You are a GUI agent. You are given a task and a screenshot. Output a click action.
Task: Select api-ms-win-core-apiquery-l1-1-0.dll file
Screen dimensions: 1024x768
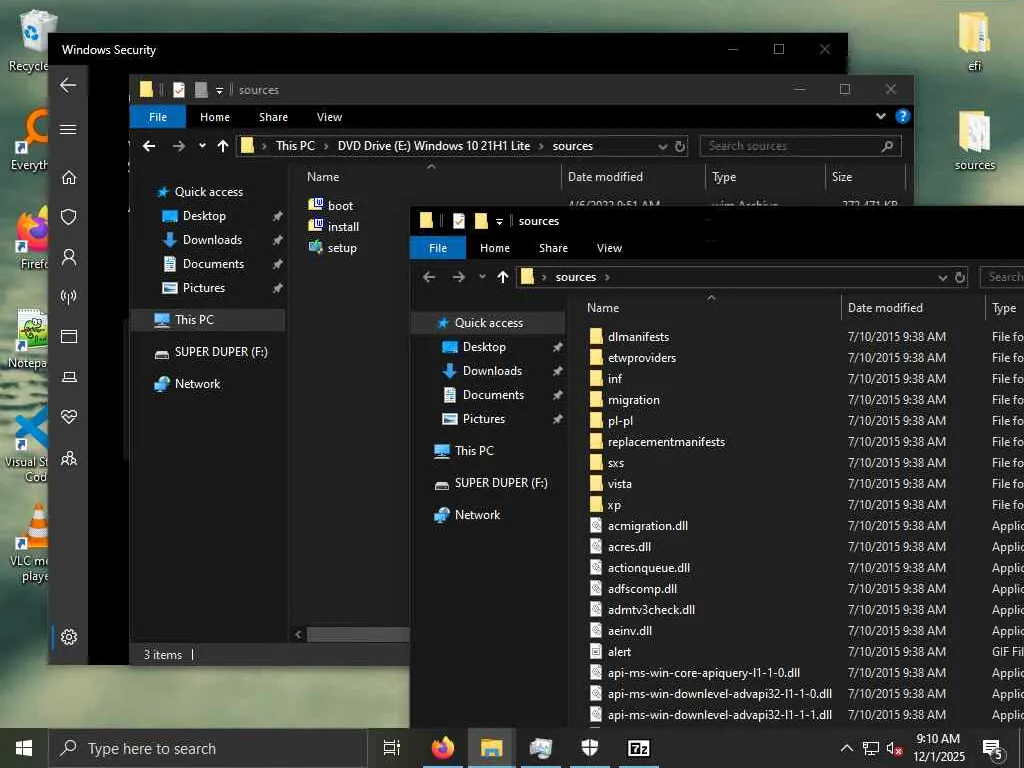pos(694,673)
